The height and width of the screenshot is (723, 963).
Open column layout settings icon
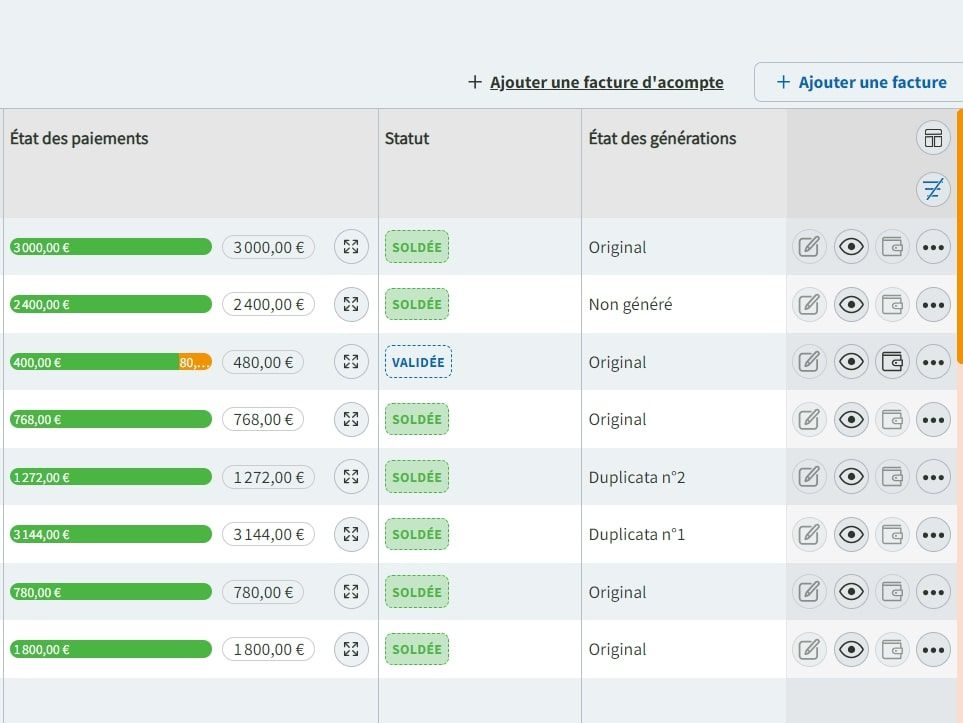coord(933,139)
